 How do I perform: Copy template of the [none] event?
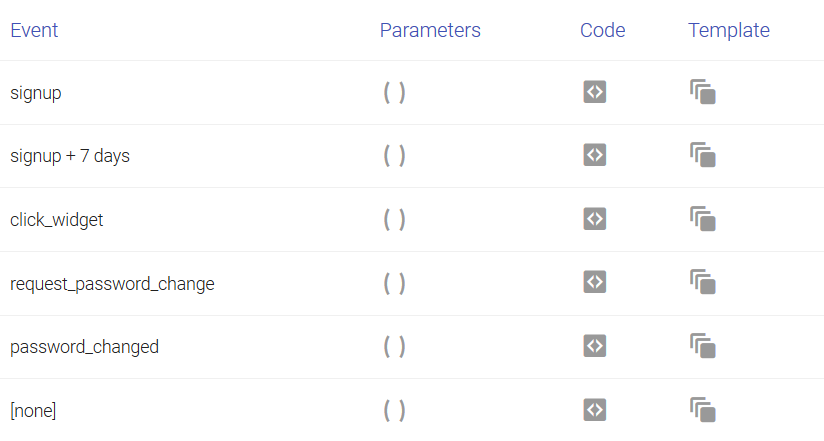click(703, 410)
